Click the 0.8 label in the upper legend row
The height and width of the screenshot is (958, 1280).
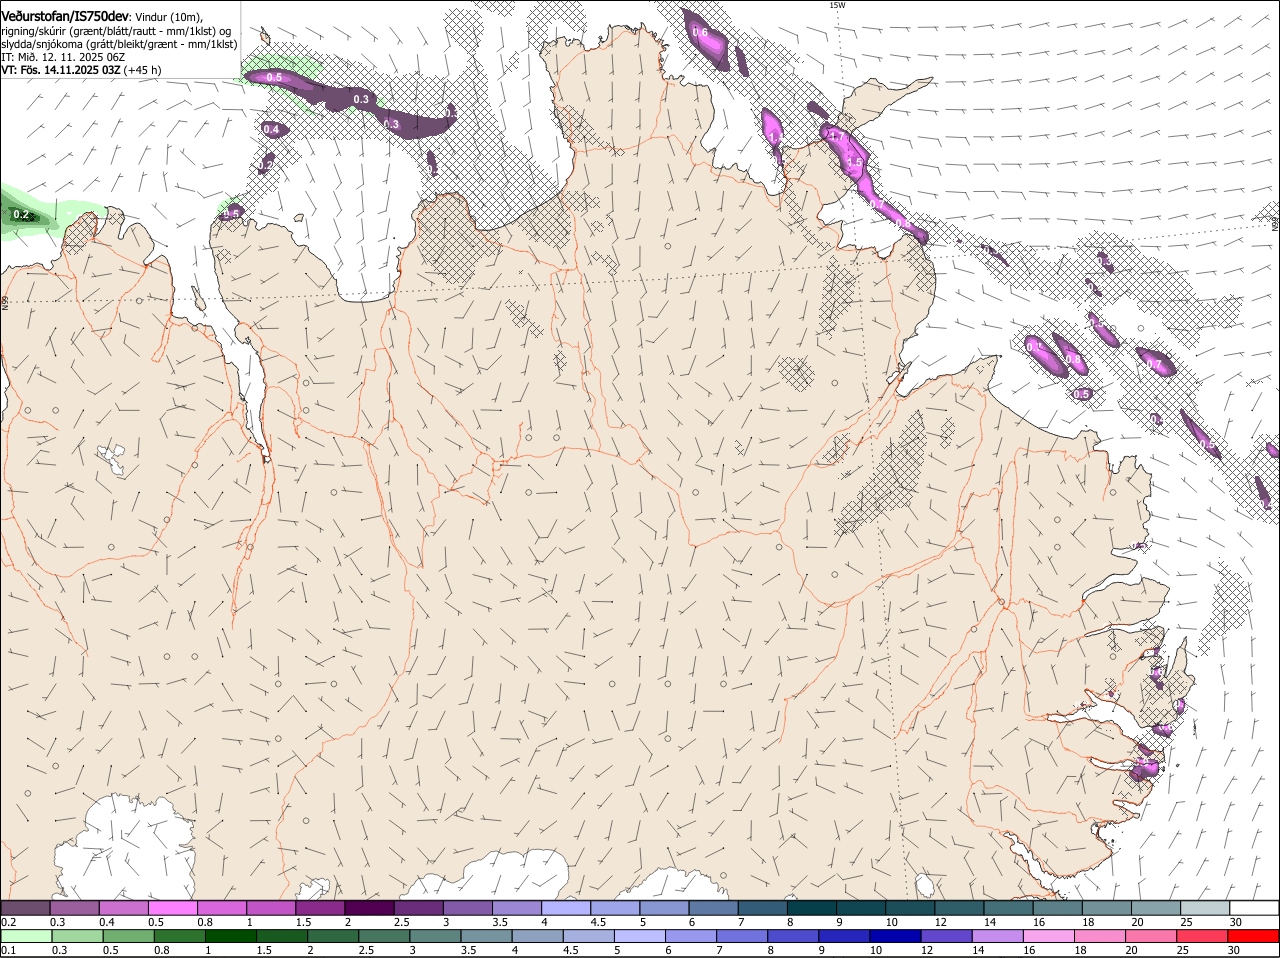205,922
